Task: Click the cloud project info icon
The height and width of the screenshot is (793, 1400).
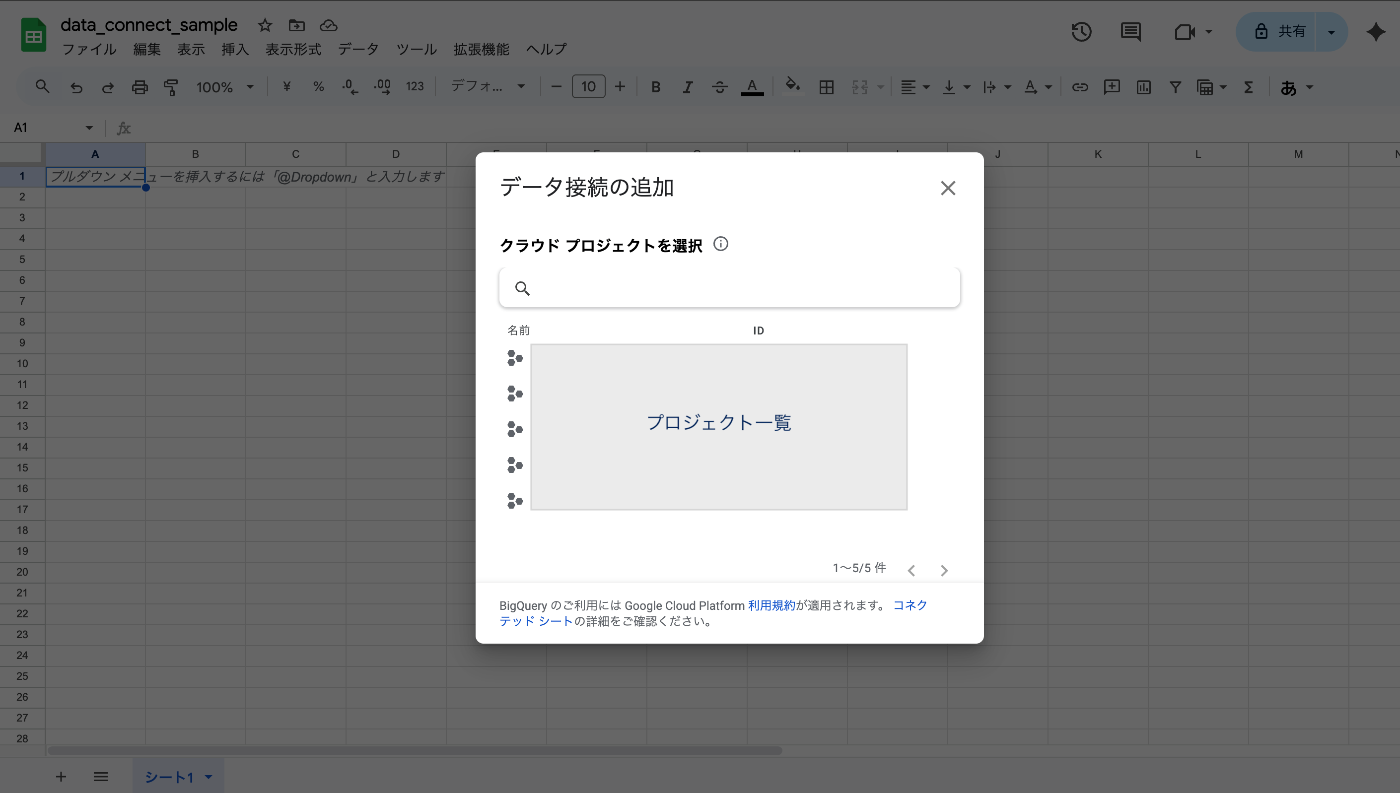Action: pos(721,244)
